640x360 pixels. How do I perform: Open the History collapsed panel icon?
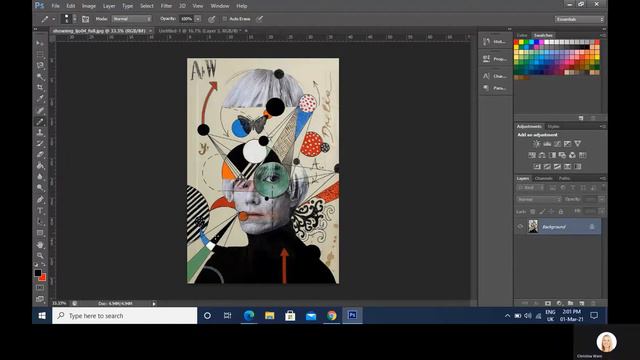pyautogui.click(x=486, y=42)
